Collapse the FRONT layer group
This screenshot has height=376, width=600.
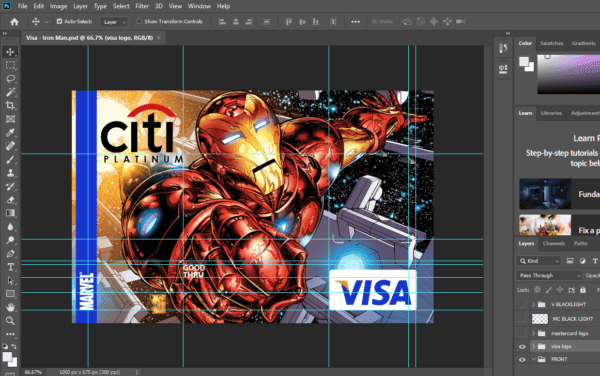(x=533, y=360)
